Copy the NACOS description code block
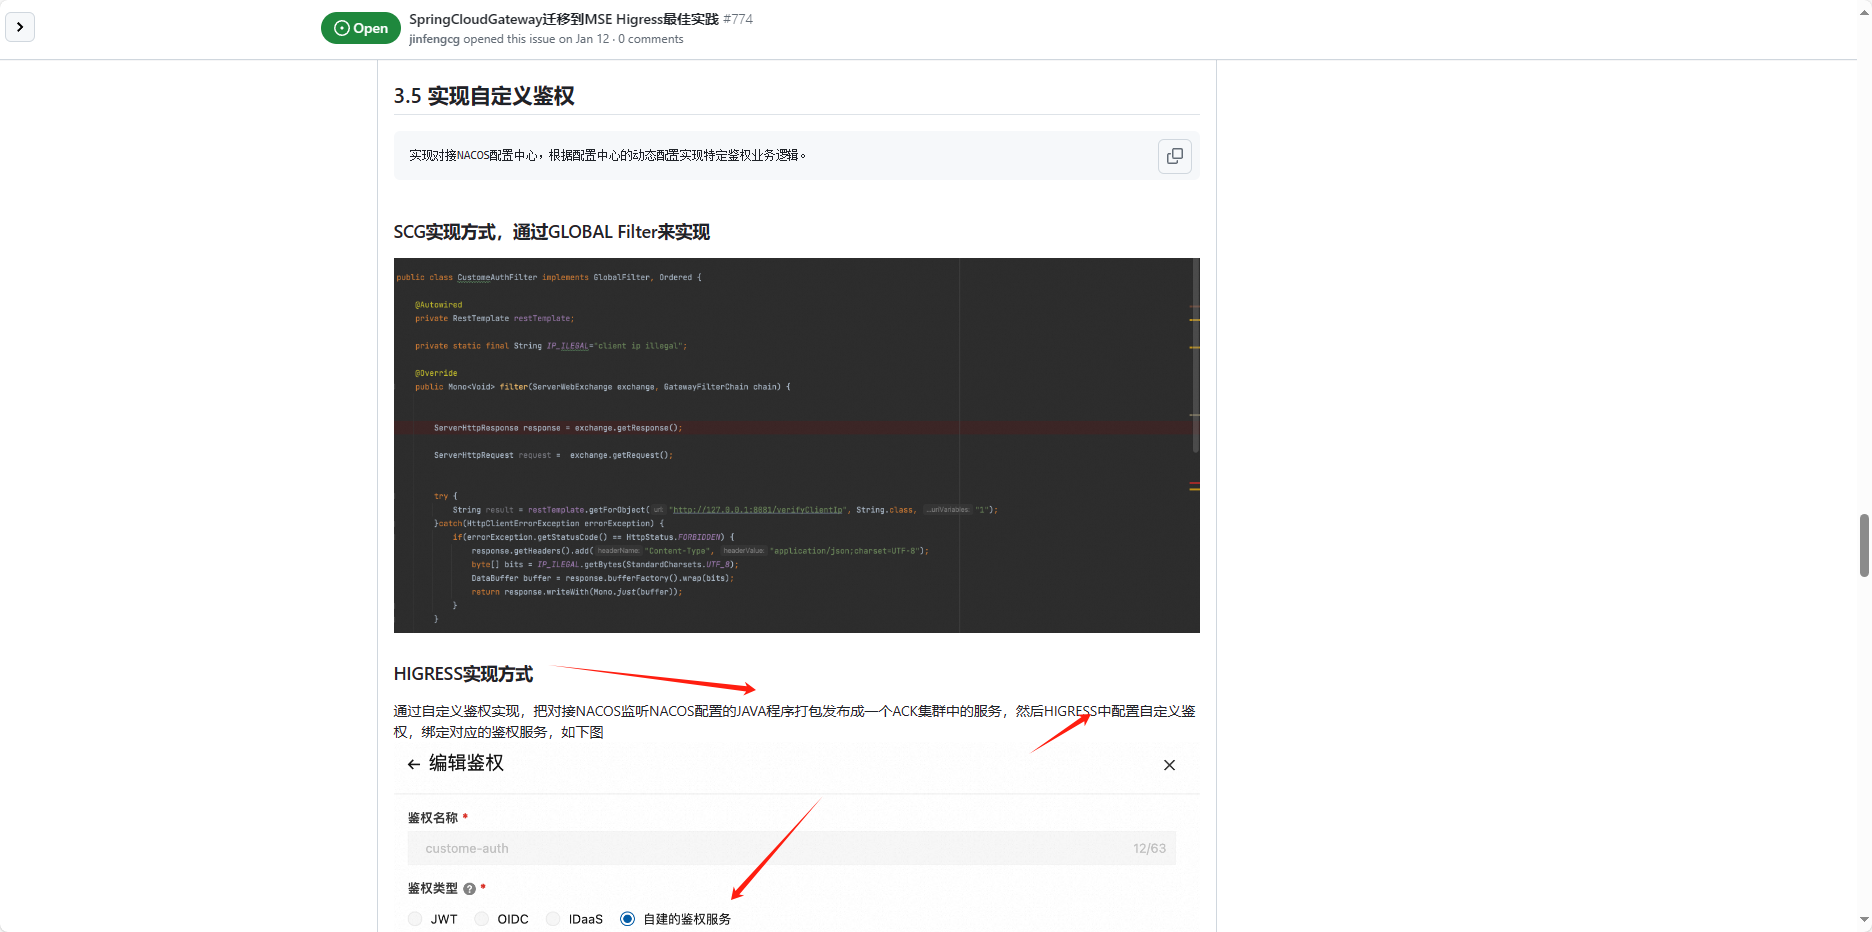 (x=1175, y=156)
